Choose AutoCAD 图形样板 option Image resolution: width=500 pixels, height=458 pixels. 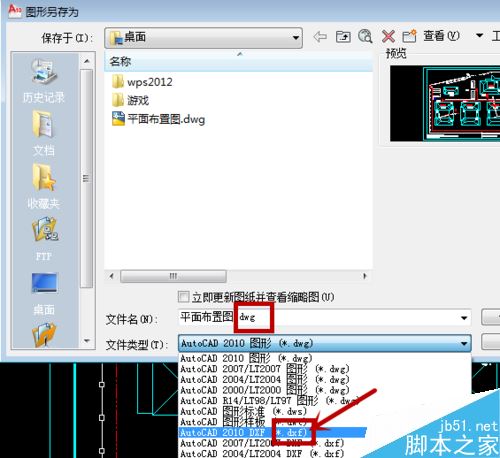[x=243, y=422]
